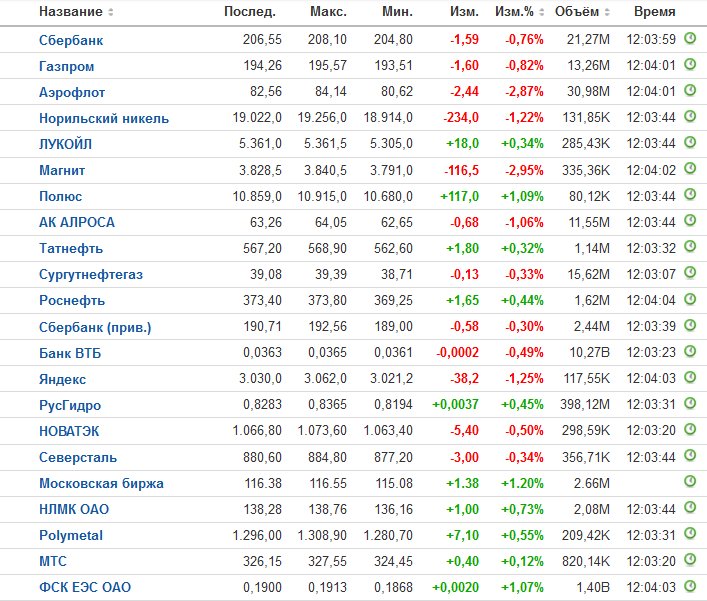Open the Аэрофлот stock link
Image resolution: width=707 pixels, height=601 pixels.
pos(72,92)
